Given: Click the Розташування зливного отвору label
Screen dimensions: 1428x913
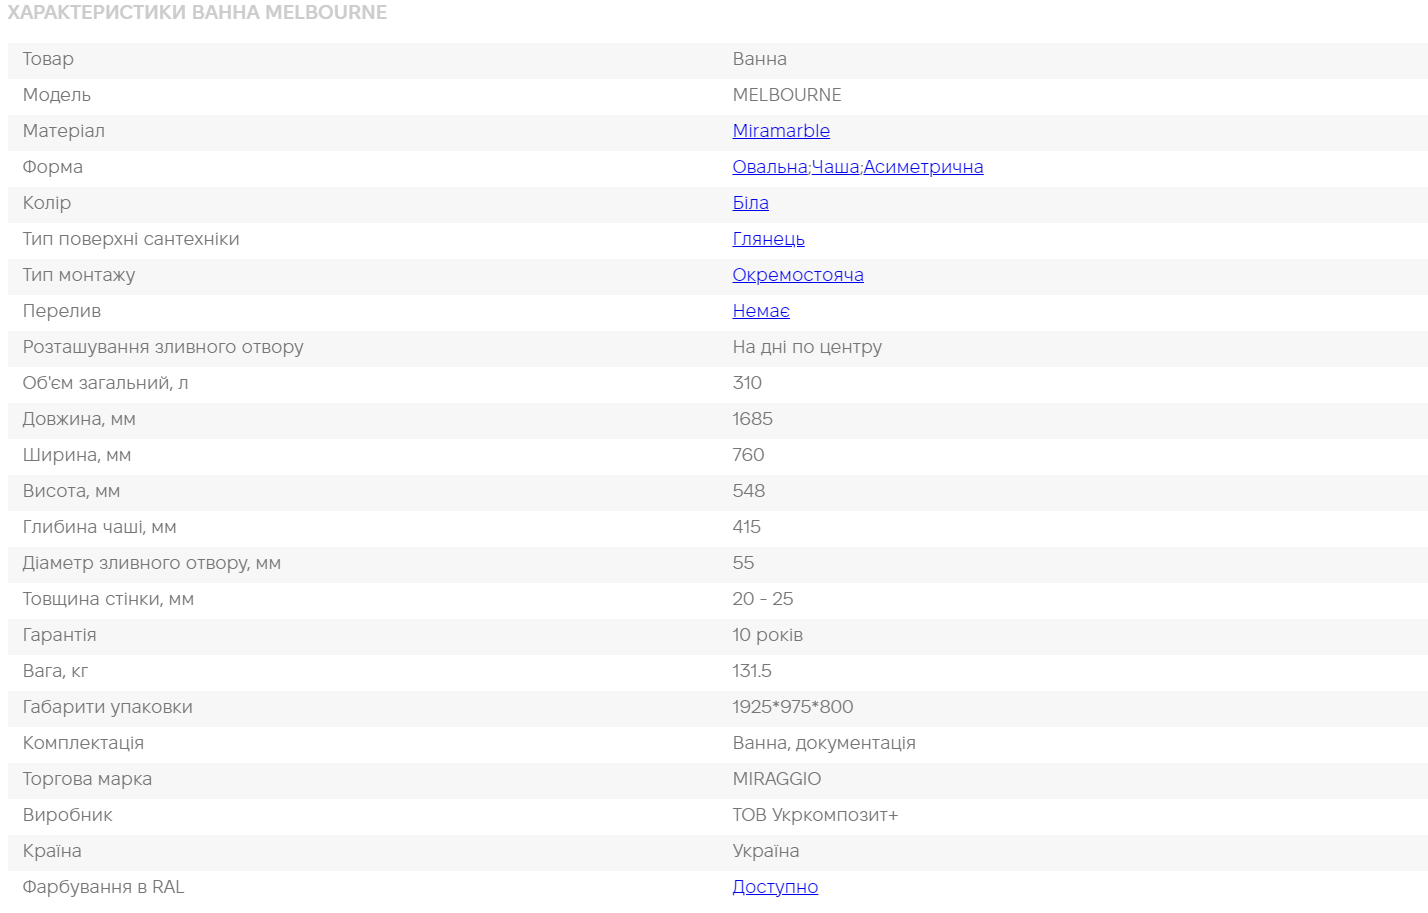Looking at the screenshot, I should pos(163,347).
